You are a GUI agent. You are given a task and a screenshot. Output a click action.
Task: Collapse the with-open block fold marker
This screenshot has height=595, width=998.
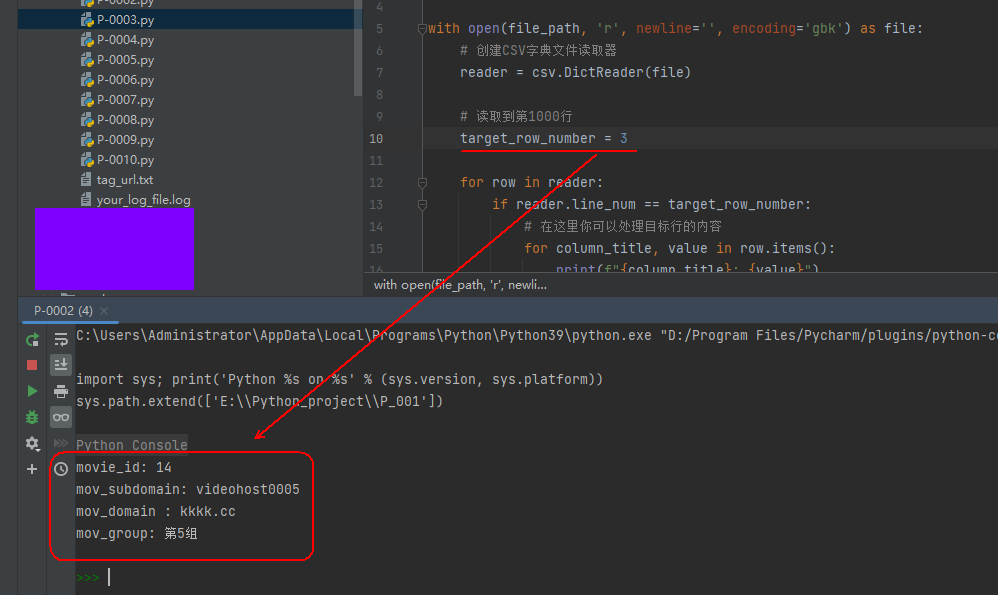(x=422, y=29)
